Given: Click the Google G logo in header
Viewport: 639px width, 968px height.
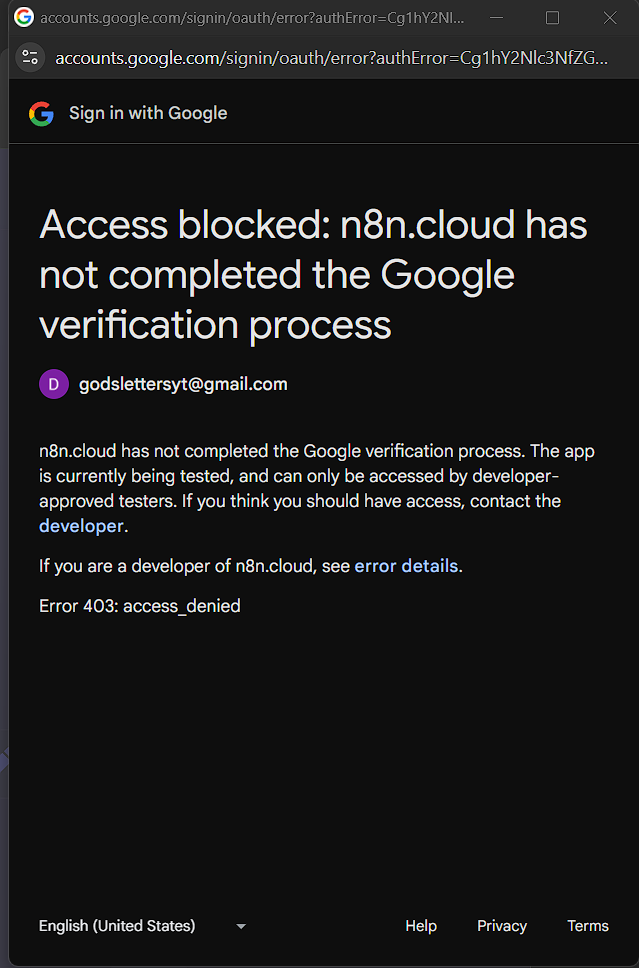Looking at the screenshot, I should coord(41,114).
